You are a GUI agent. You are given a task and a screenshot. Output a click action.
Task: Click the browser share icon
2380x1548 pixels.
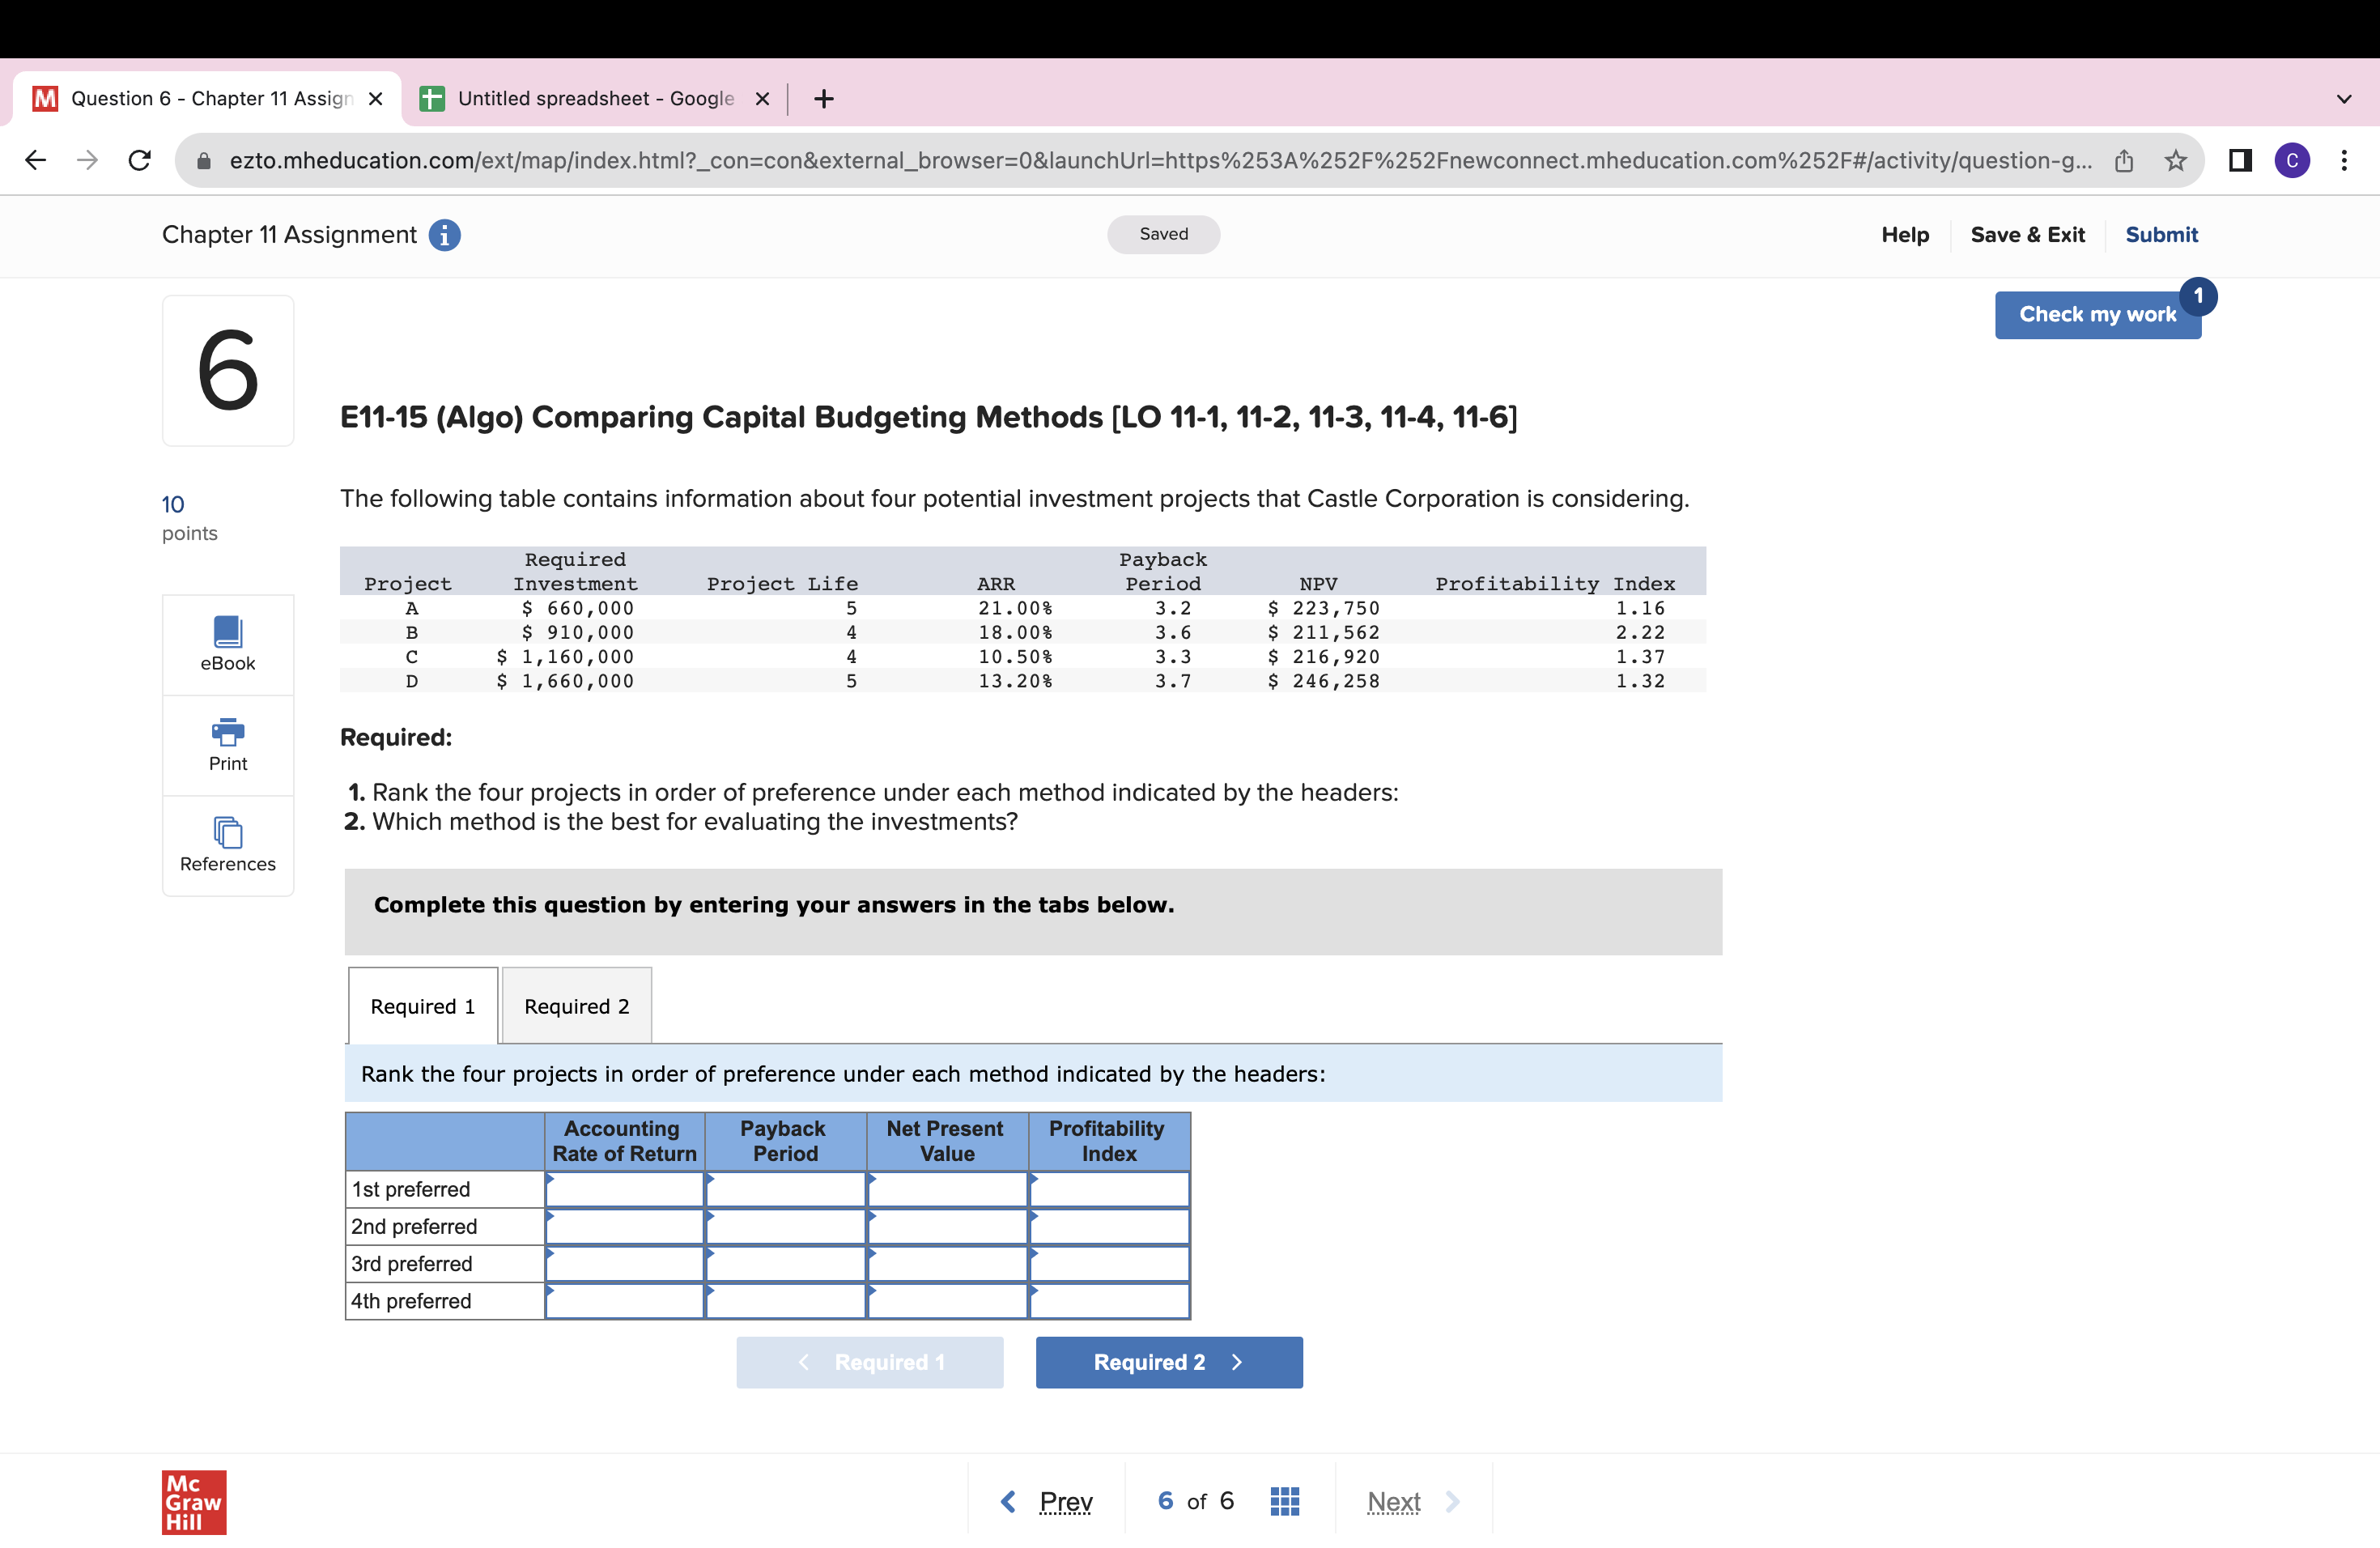point(2123,160)
